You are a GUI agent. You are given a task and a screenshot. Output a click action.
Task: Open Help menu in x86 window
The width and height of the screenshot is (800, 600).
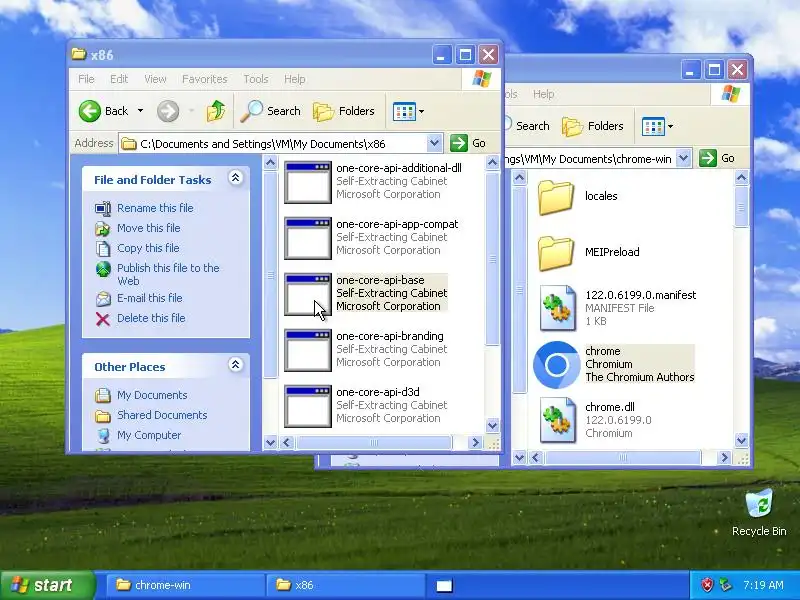tap(294, 79)
